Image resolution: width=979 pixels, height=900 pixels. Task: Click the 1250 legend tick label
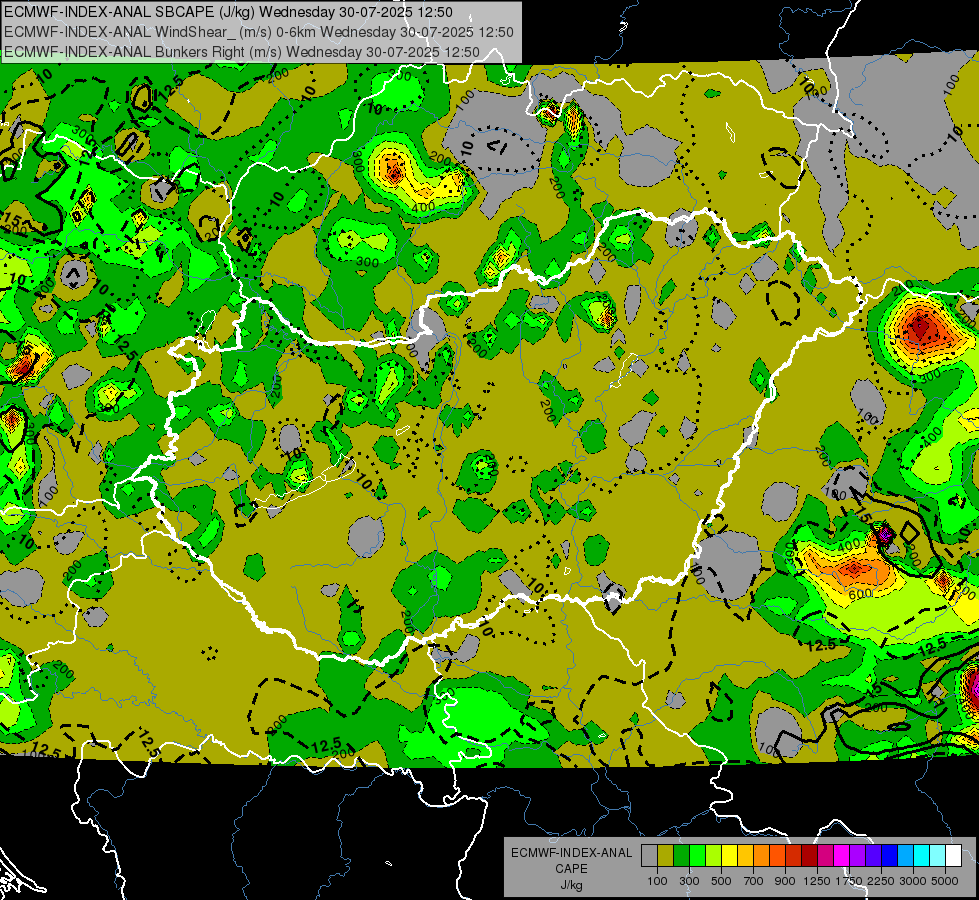(817, 881)
